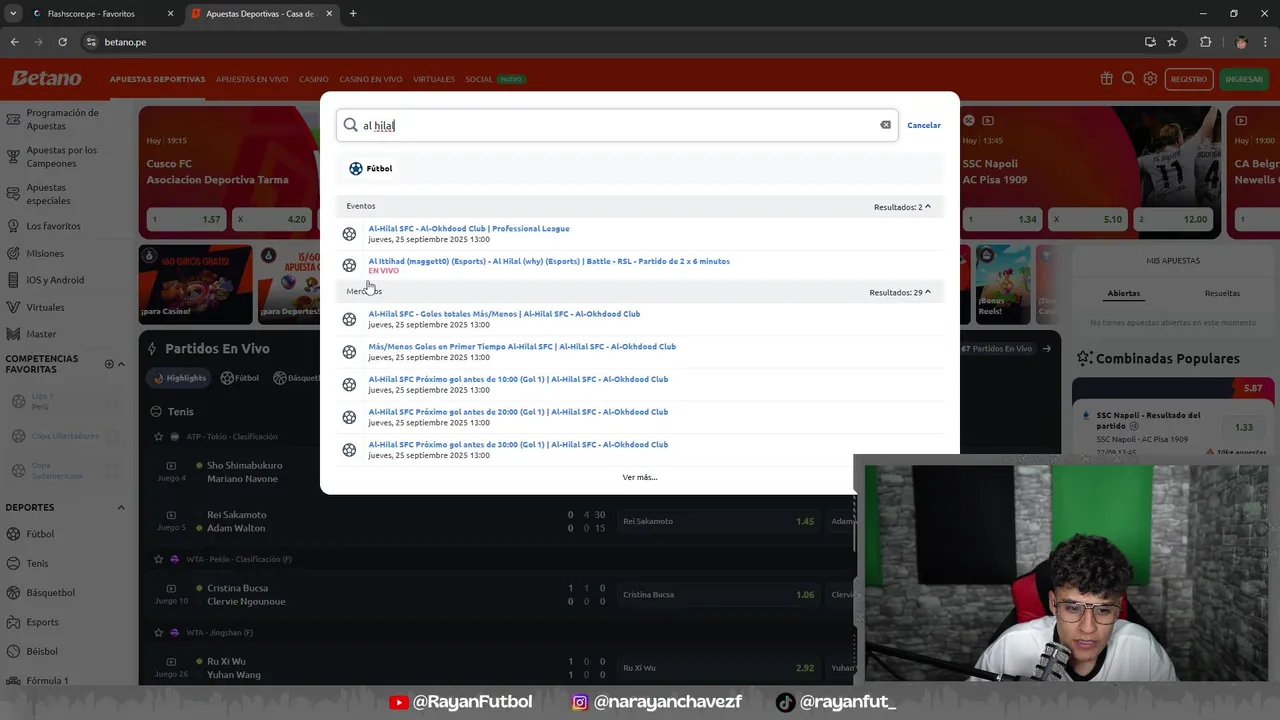Select the Resueltas bets tab
The image size is (1280, 720).
pos(1222,293)
